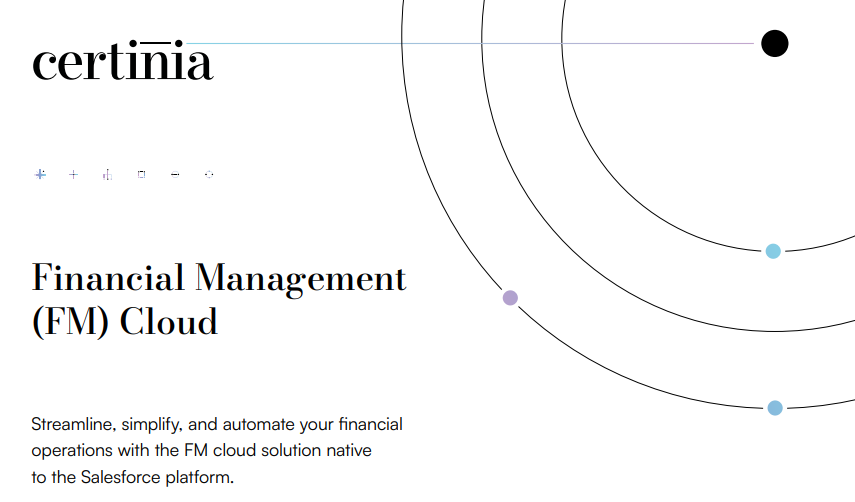Image resolution: width=855 pixels, height=502 pixels.
Task: Click the text "operations with the FM cloud solution native"
Action: [x=201, y=451]
